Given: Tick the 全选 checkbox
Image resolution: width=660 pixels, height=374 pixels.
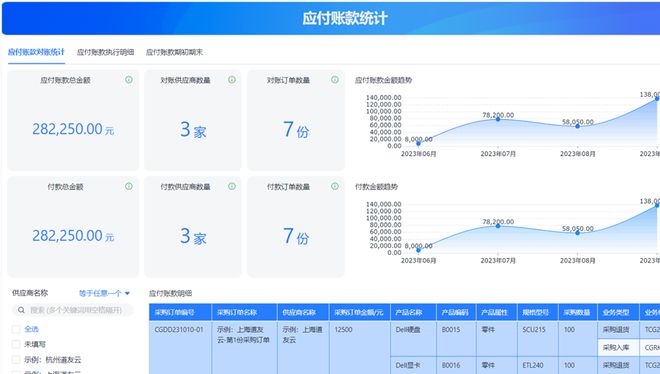Looking at the screenshot, I should 16,329.
